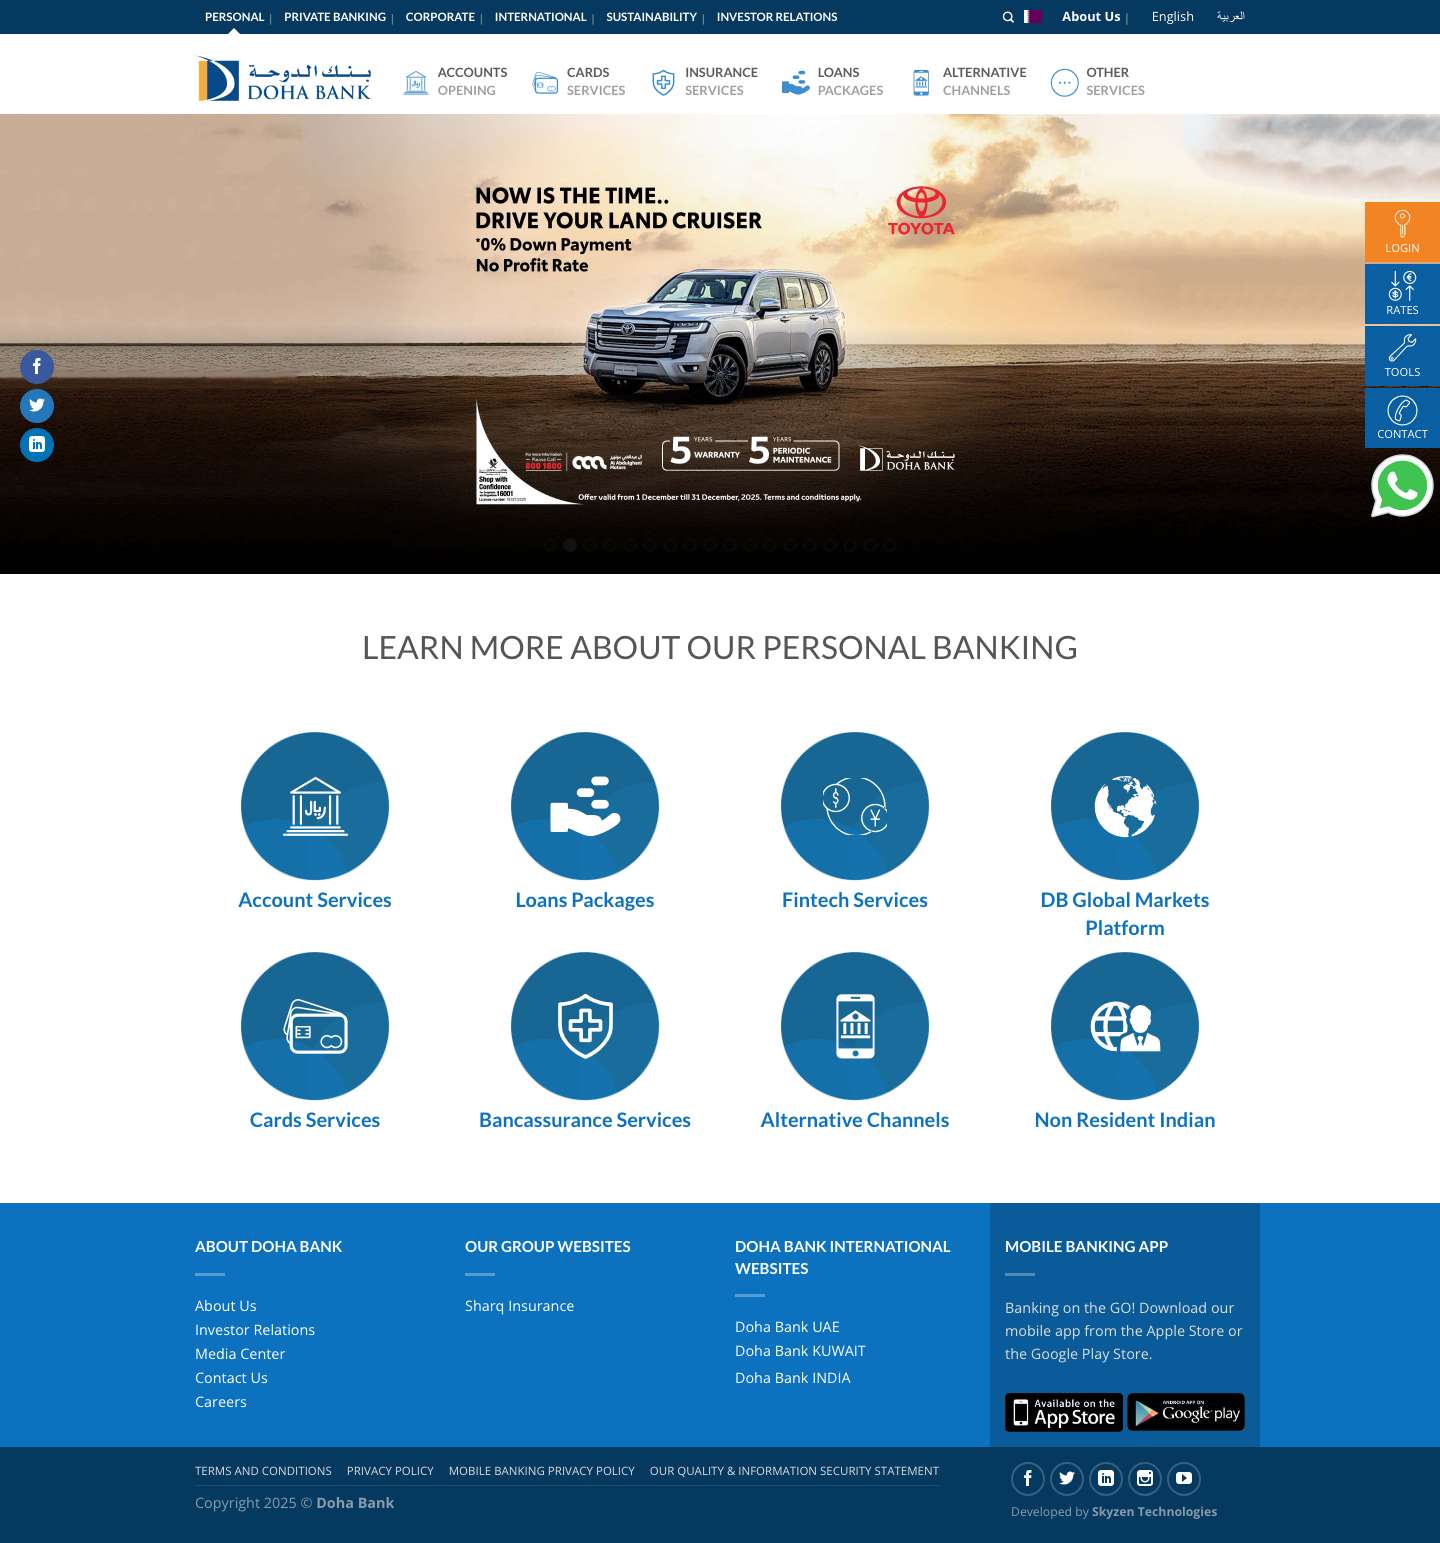
Task: Click the Tools wrench icon on sidebar
Action: point(1401,355)
